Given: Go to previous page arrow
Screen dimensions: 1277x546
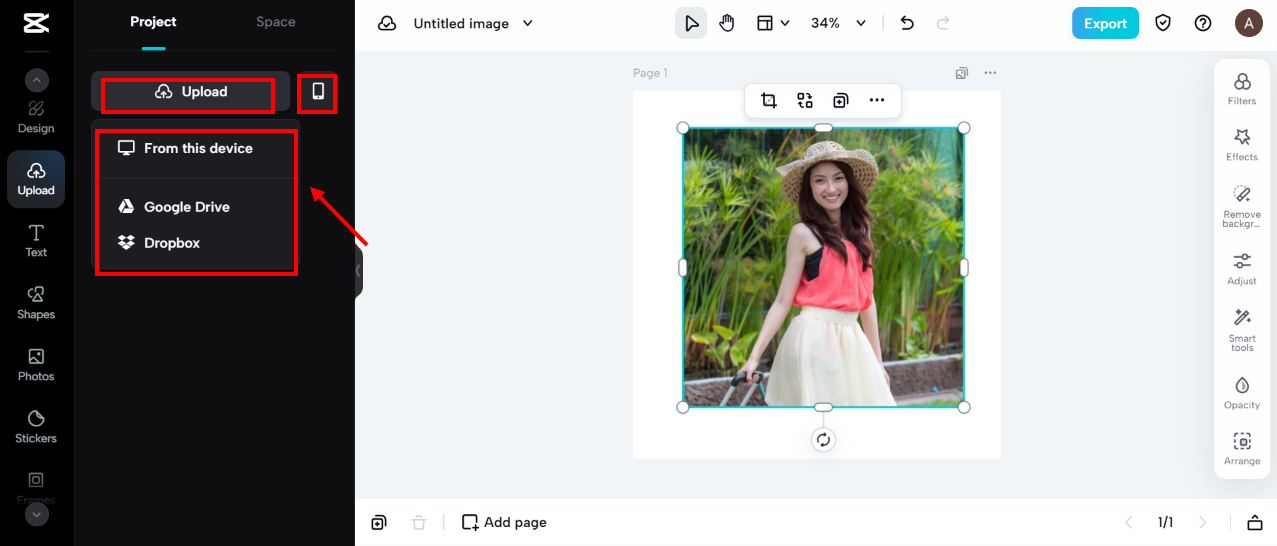Looking at the screenshot, I should point(1129,522).
